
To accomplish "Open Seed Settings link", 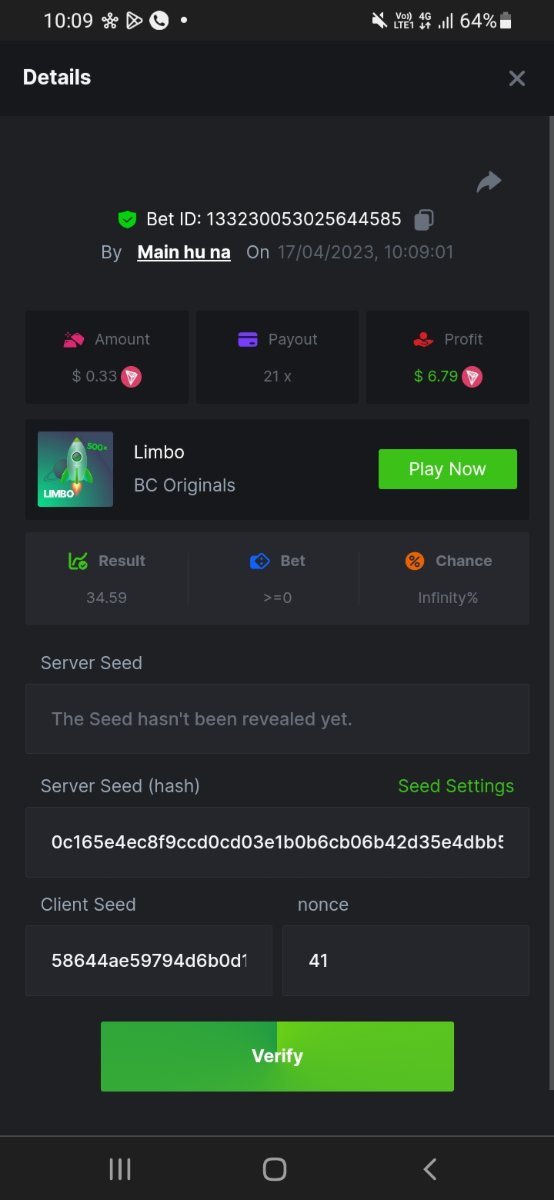I will 456,786.
